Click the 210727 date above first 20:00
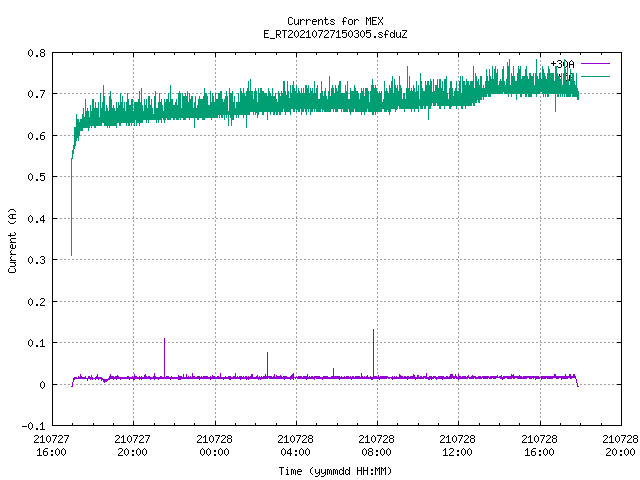The width and height of the screenshot is (640, 480). [132, 439]
